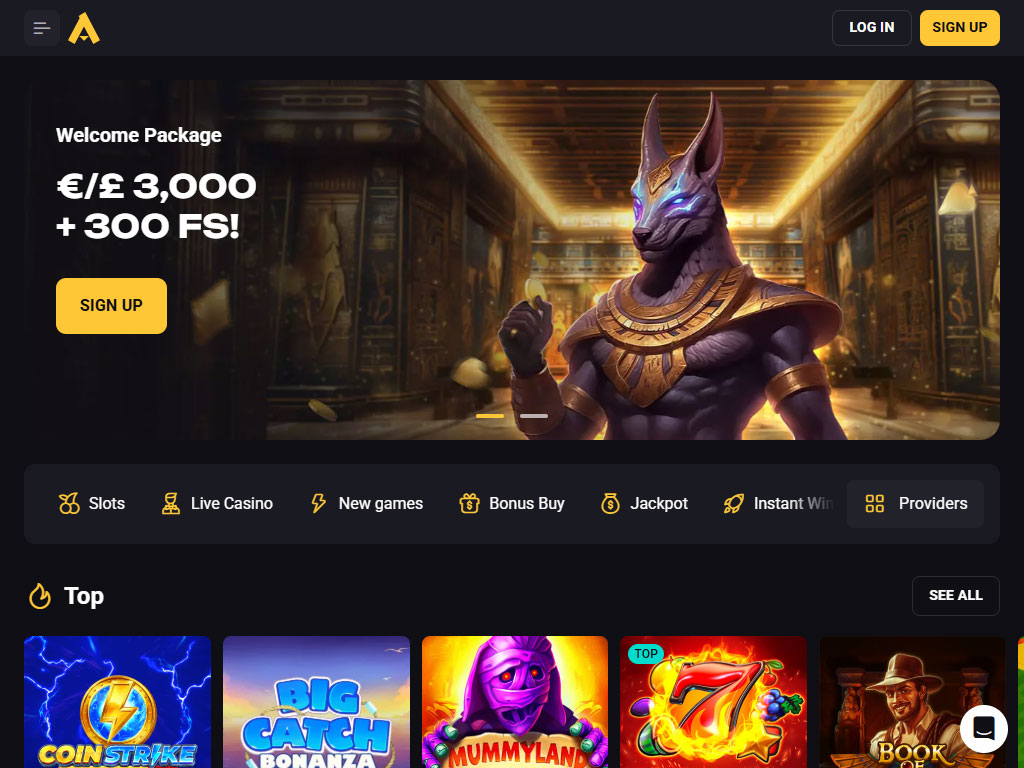The image size is (1024, 768).
Task: Open the hamburger side menu
Action: (42, 28)
